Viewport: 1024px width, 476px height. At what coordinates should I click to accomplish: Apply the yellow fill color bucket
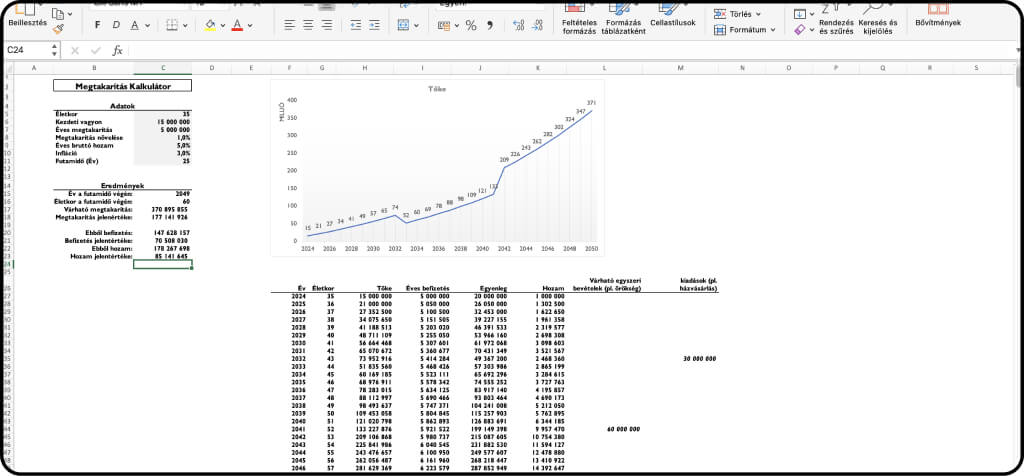[209, 24]
